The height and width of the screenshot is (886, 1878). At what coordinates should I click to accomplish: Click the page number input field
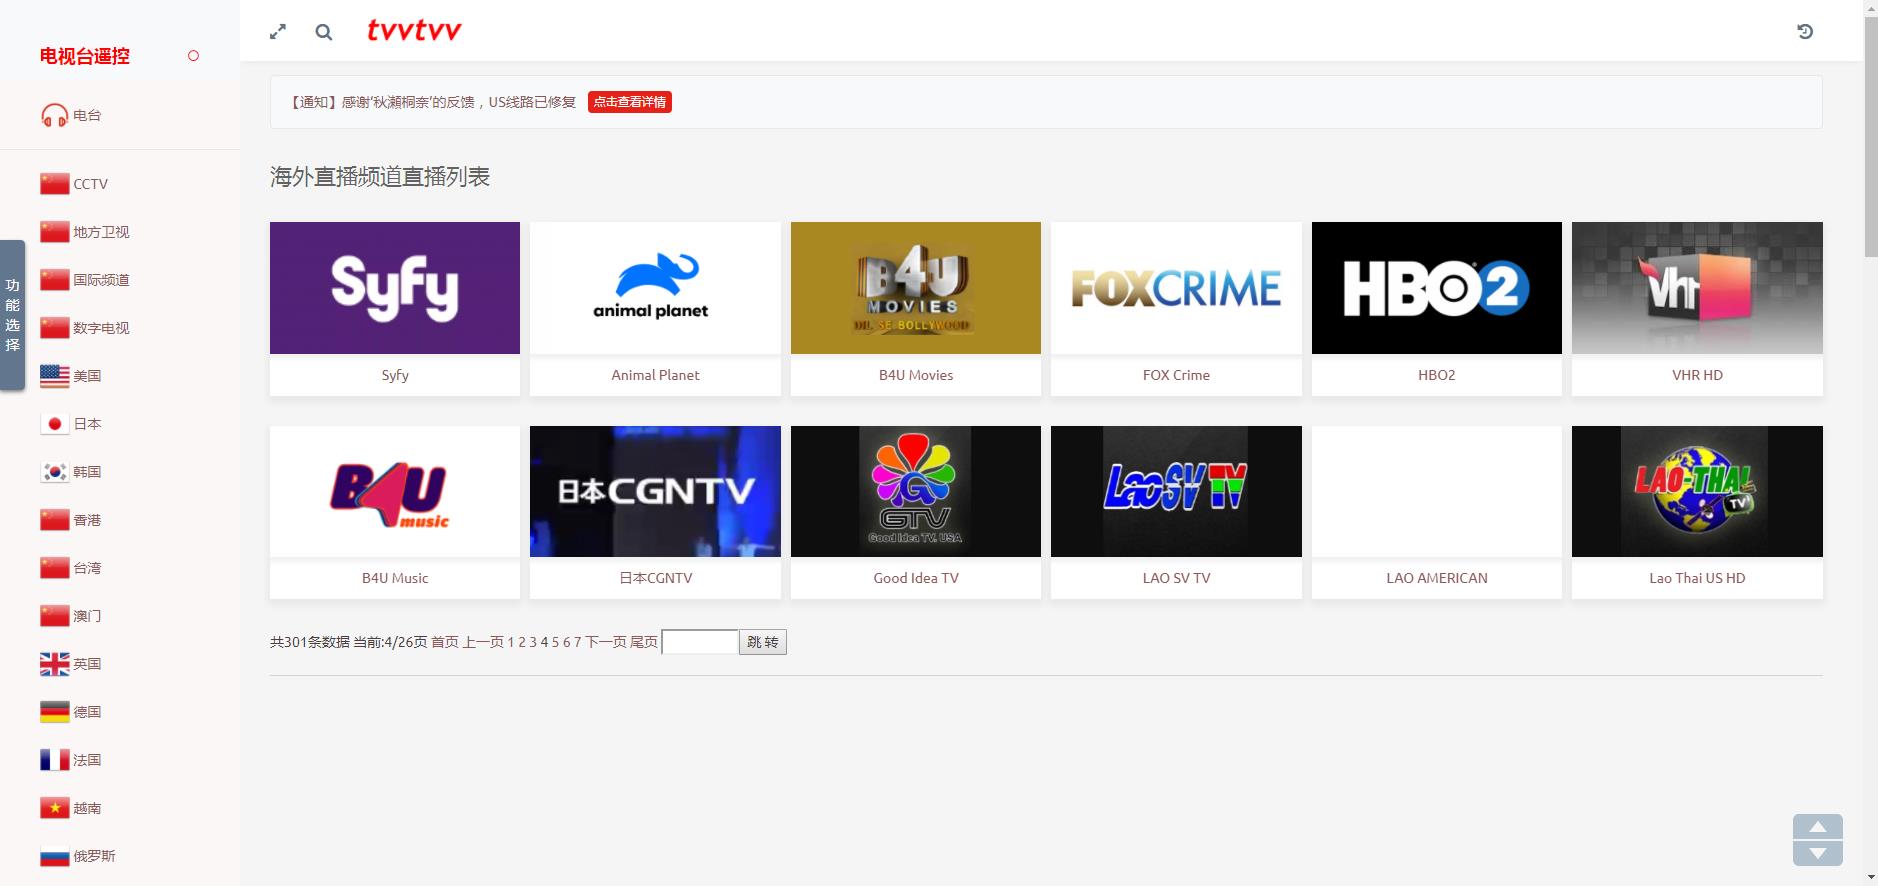[x=700, y=642]
